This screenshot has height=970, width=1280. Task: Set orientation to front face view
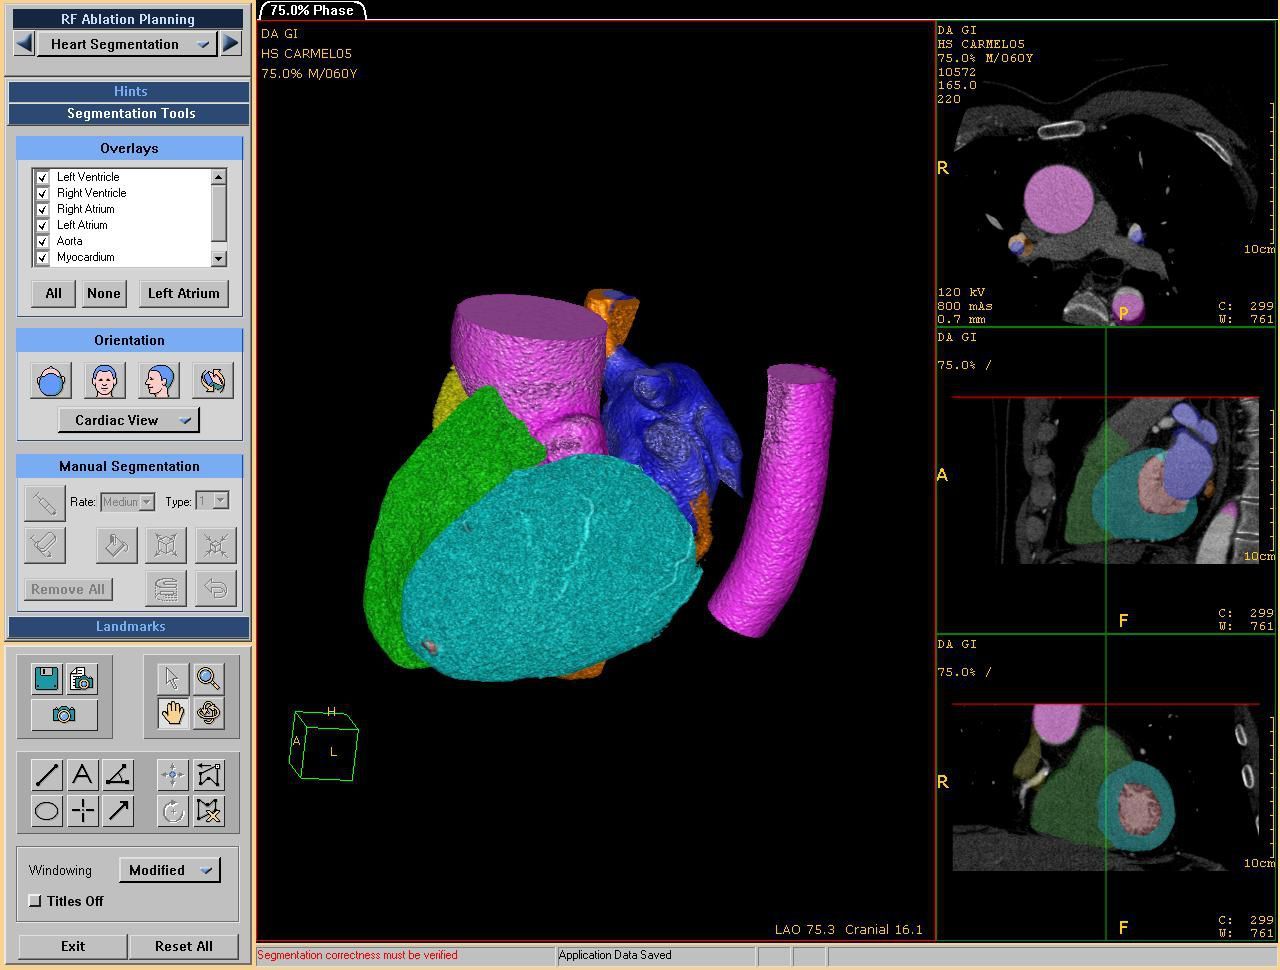point(104,381)
